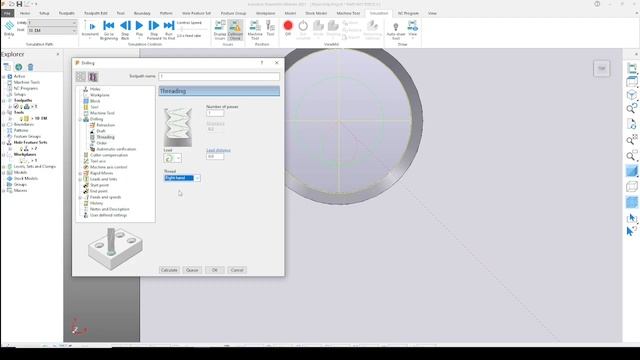
Task: Switch to the View ribbon tab
Action: [x=432, y=13]
